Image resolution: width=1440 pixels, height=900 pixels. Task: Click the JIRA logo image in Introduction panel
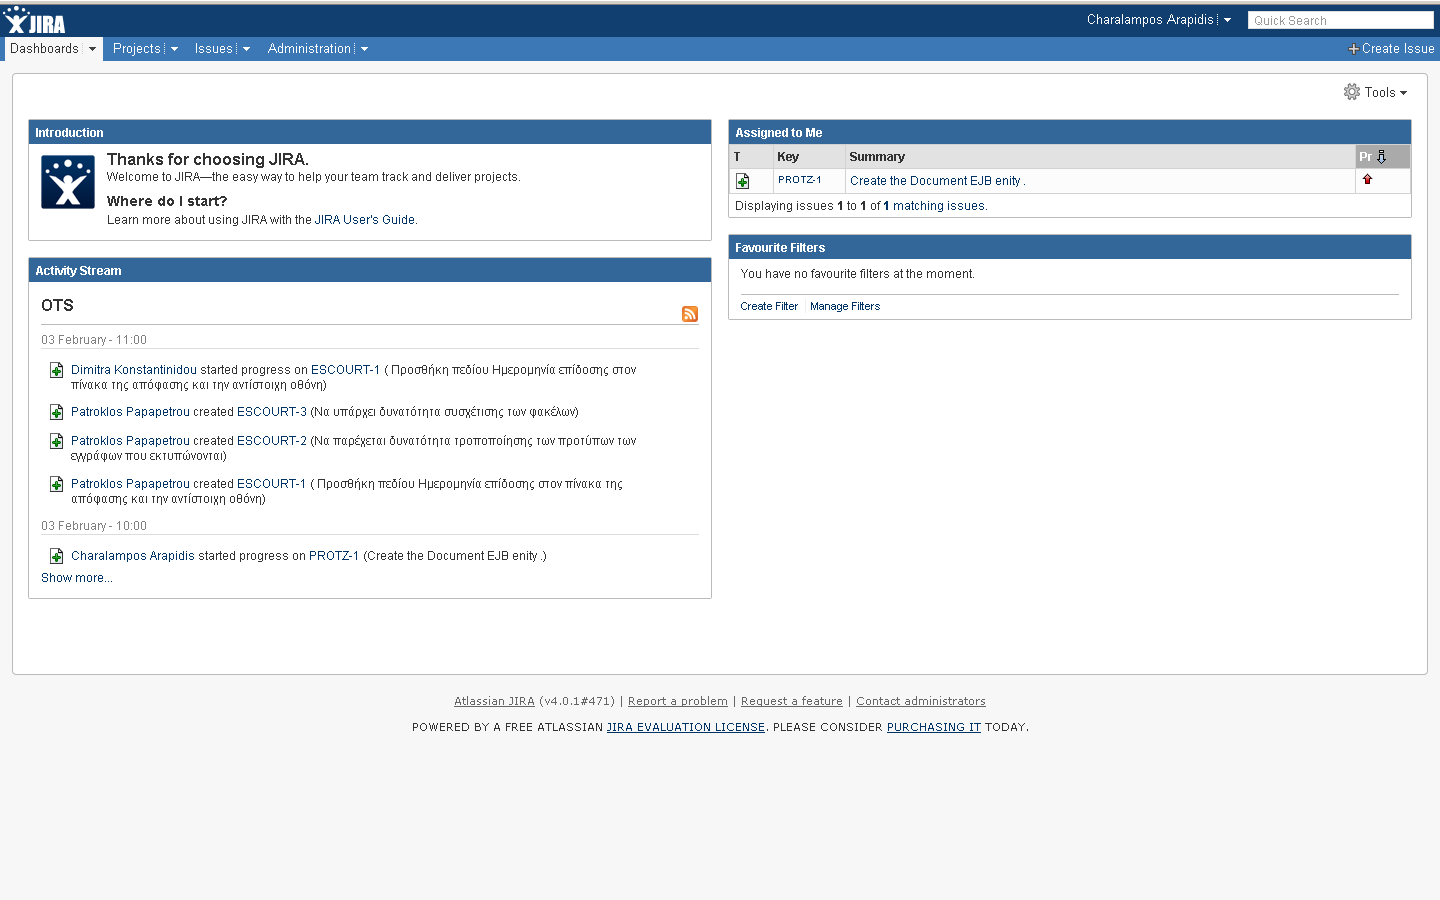click(68, 182)
